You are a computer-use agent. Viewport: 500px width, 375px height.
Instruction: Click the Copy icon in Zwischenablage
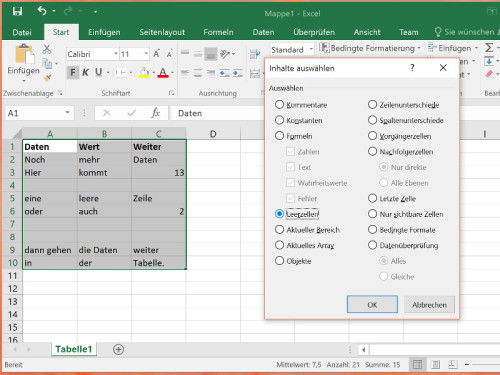(47, 63)
